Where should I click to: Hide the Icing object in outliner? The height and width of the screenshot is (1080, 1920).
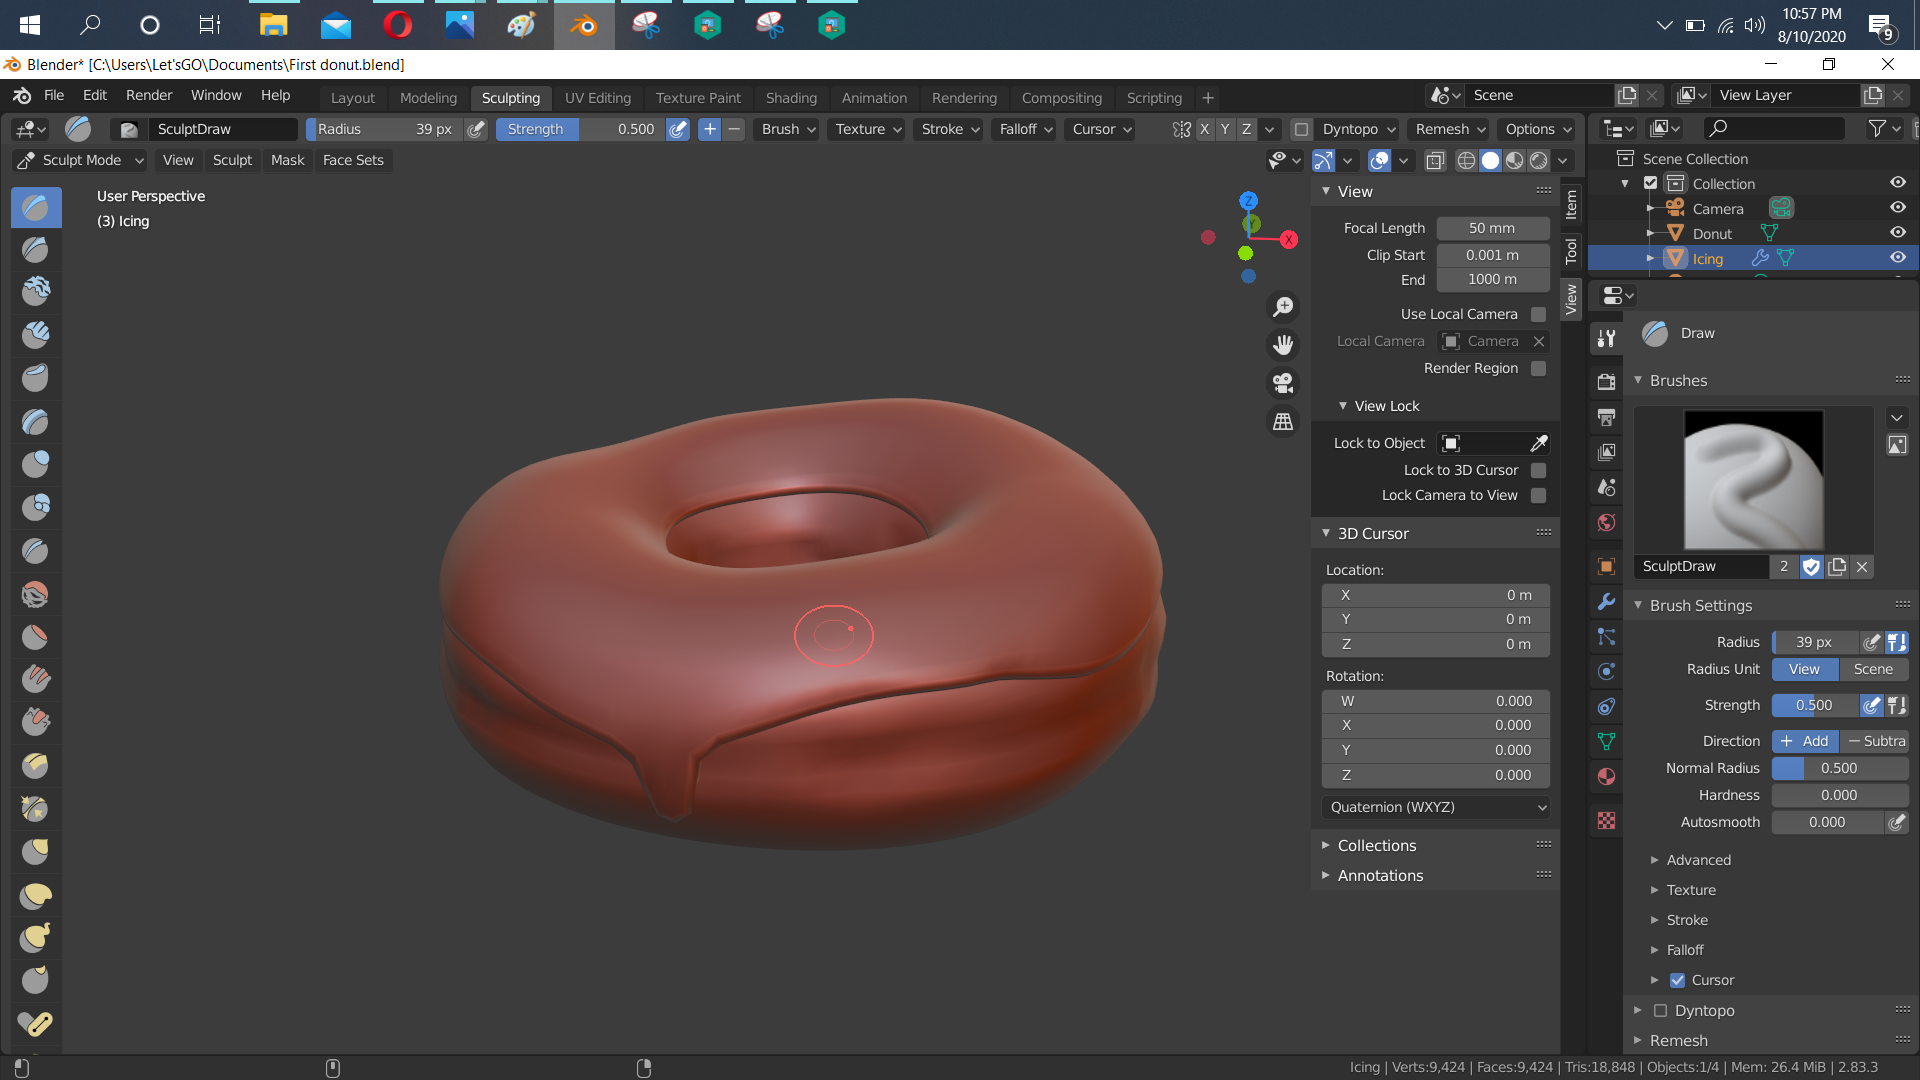pyautogui.click(x=1898, y=258)
